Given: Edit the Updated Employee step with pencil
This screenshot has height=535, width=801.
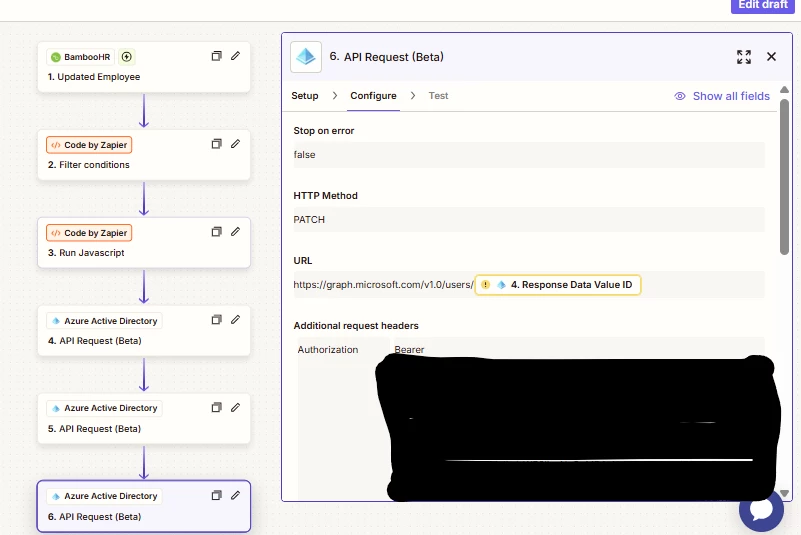Looking at the screenshot, I should coord(235,56).
